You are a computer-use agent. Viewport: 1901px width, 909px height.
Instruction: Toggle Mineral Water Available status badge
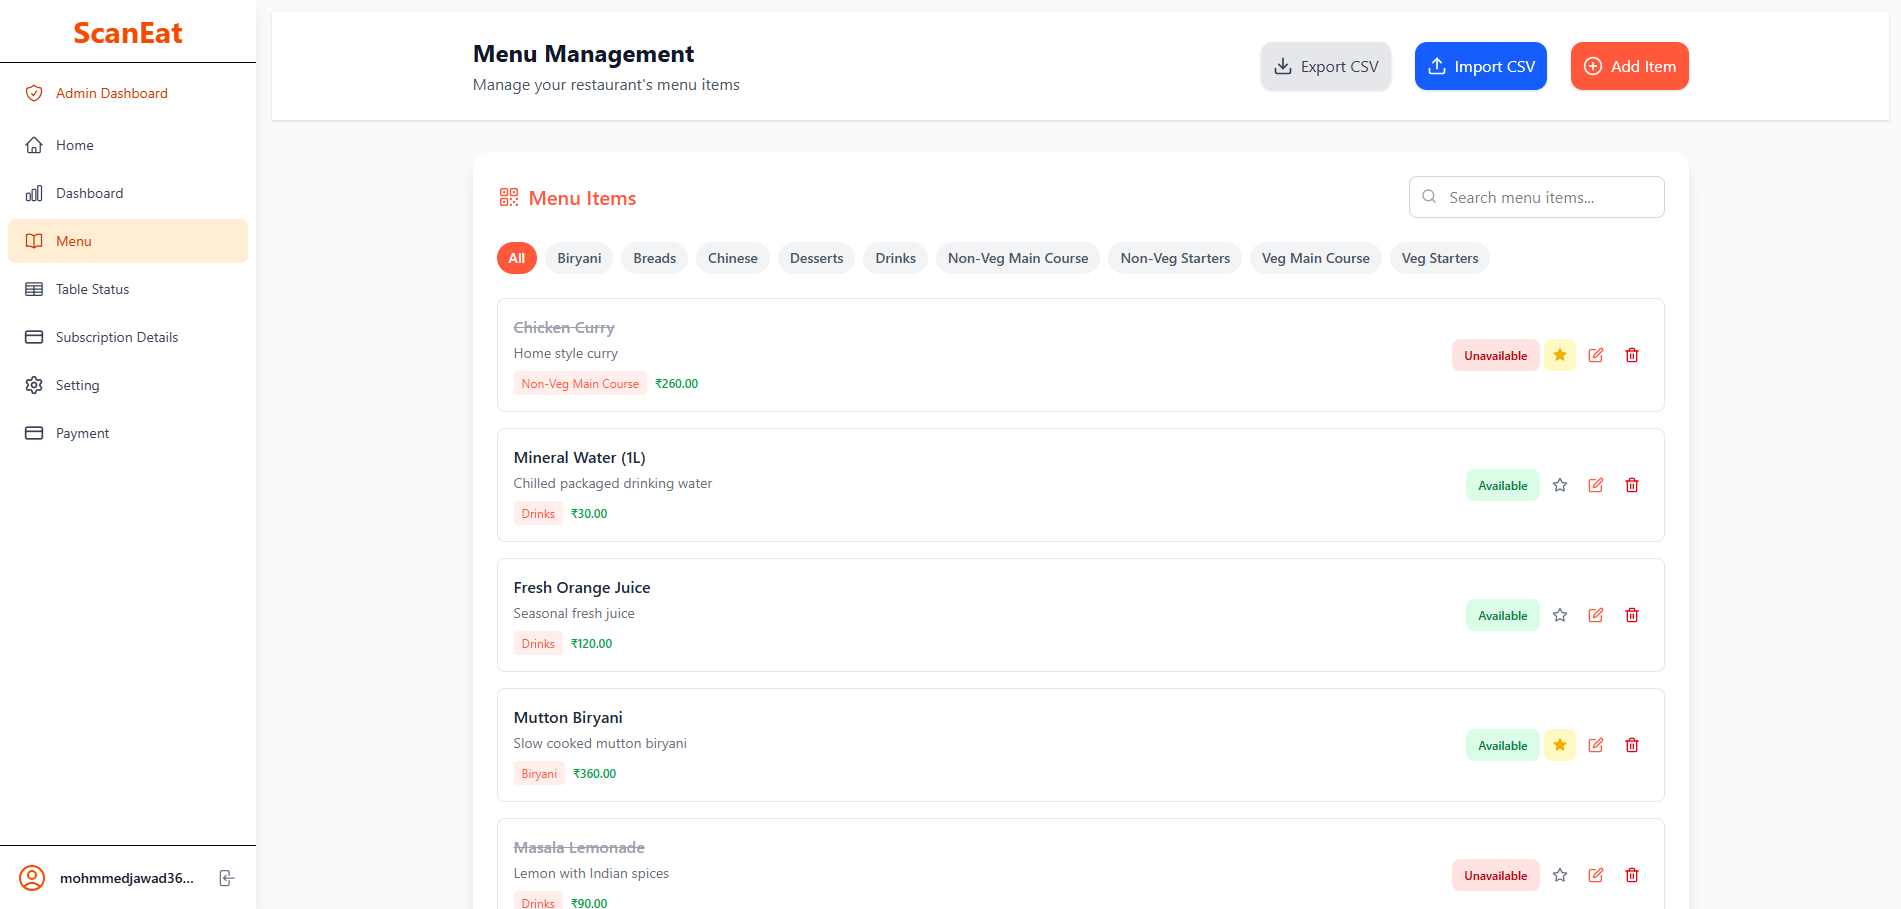coord(1503,485)
